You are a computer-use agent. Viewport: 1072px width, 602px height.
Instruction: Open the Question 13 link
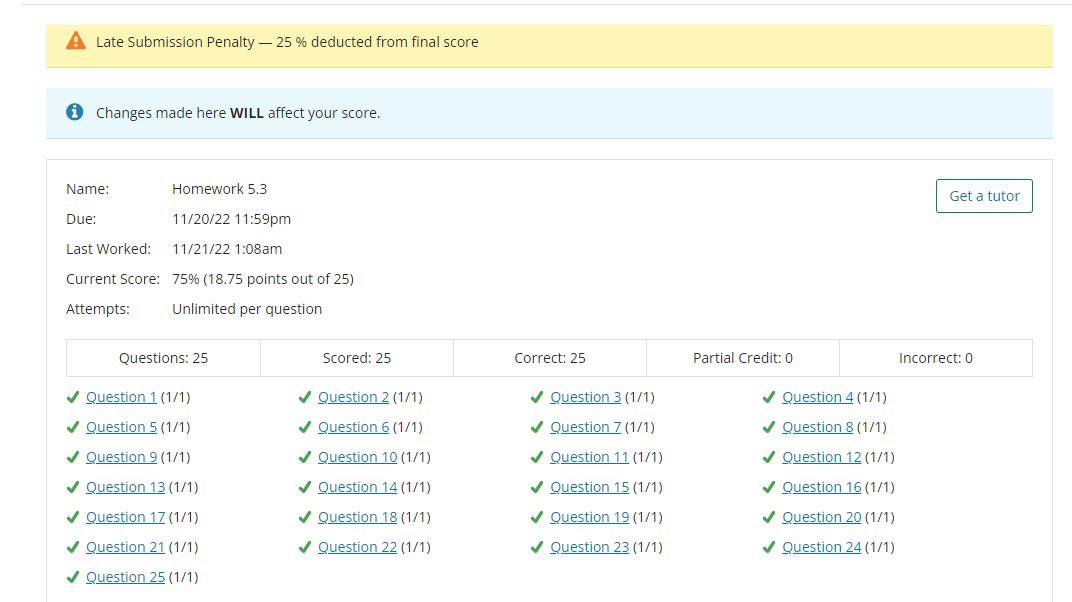[125, 487]
